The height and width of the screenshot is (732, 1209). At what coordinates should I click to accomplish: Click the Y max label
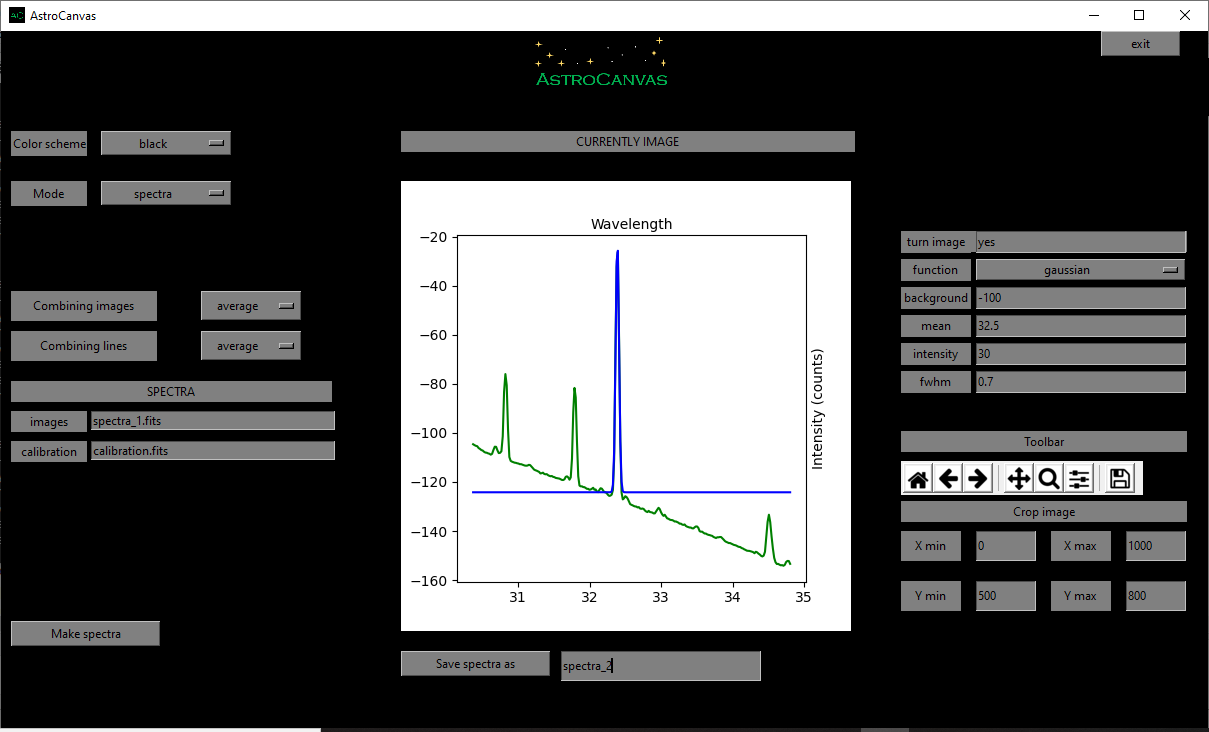(x=1081, y=596)
